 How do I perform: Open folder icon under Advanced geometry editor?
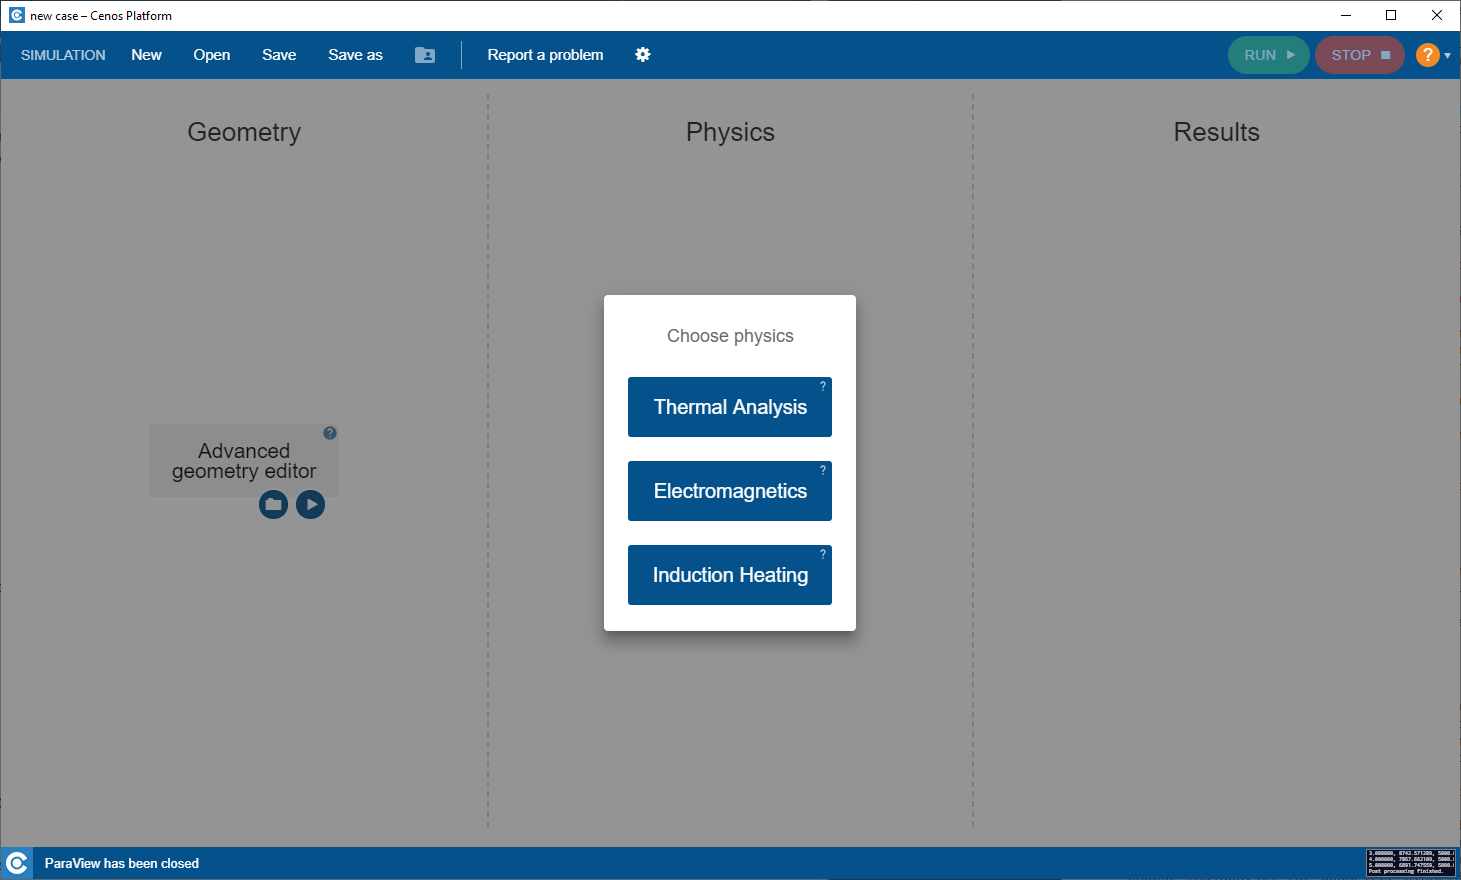click(273, 505)
